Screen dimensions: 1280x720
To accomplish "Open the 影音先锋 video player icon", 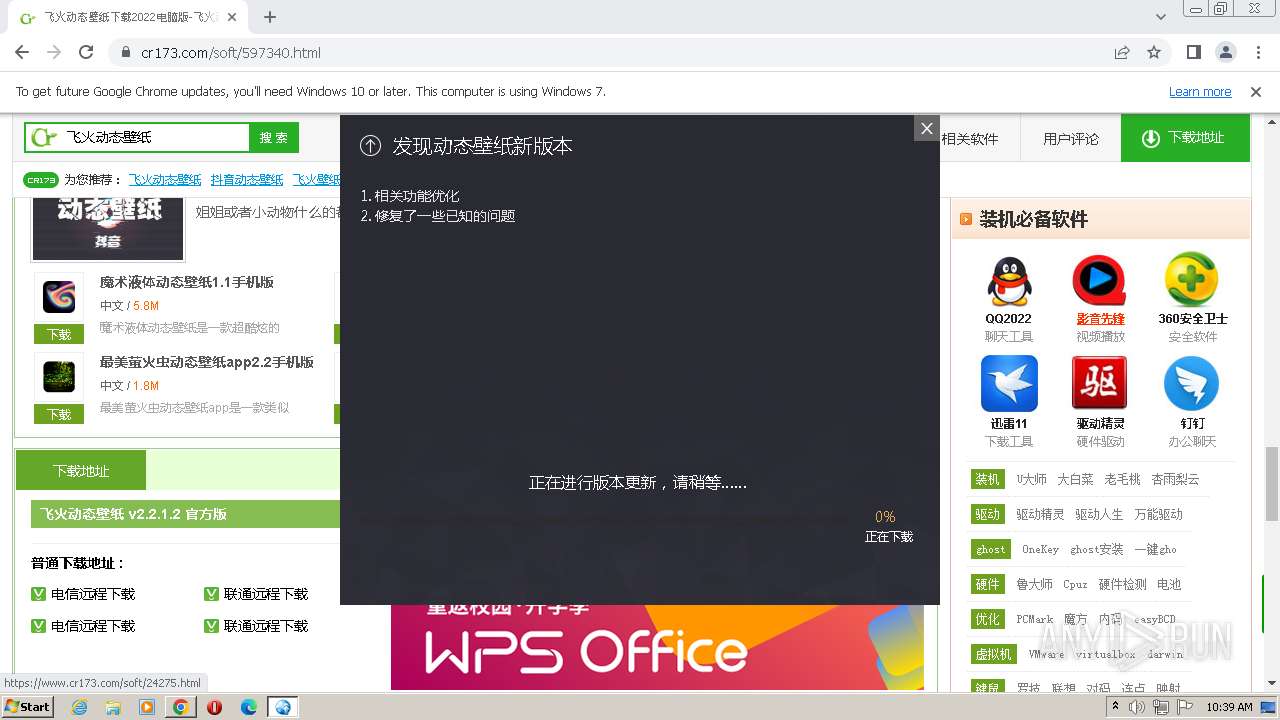I will (1100, 281).
